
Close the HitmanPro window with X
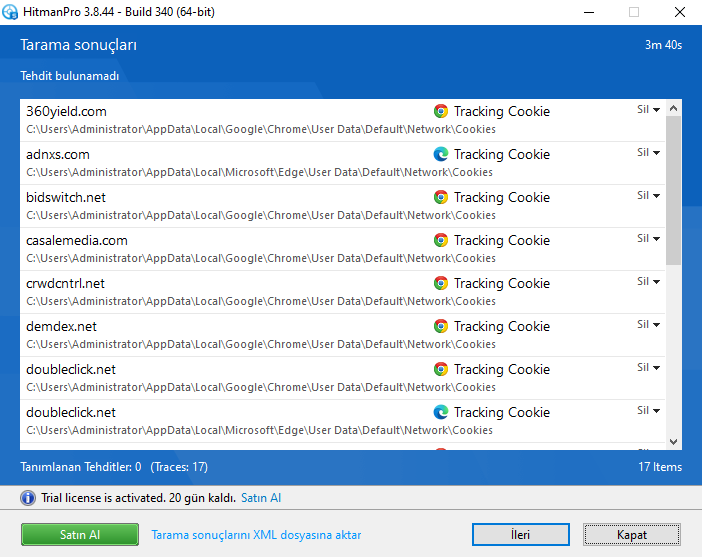[x=680, y=12]
